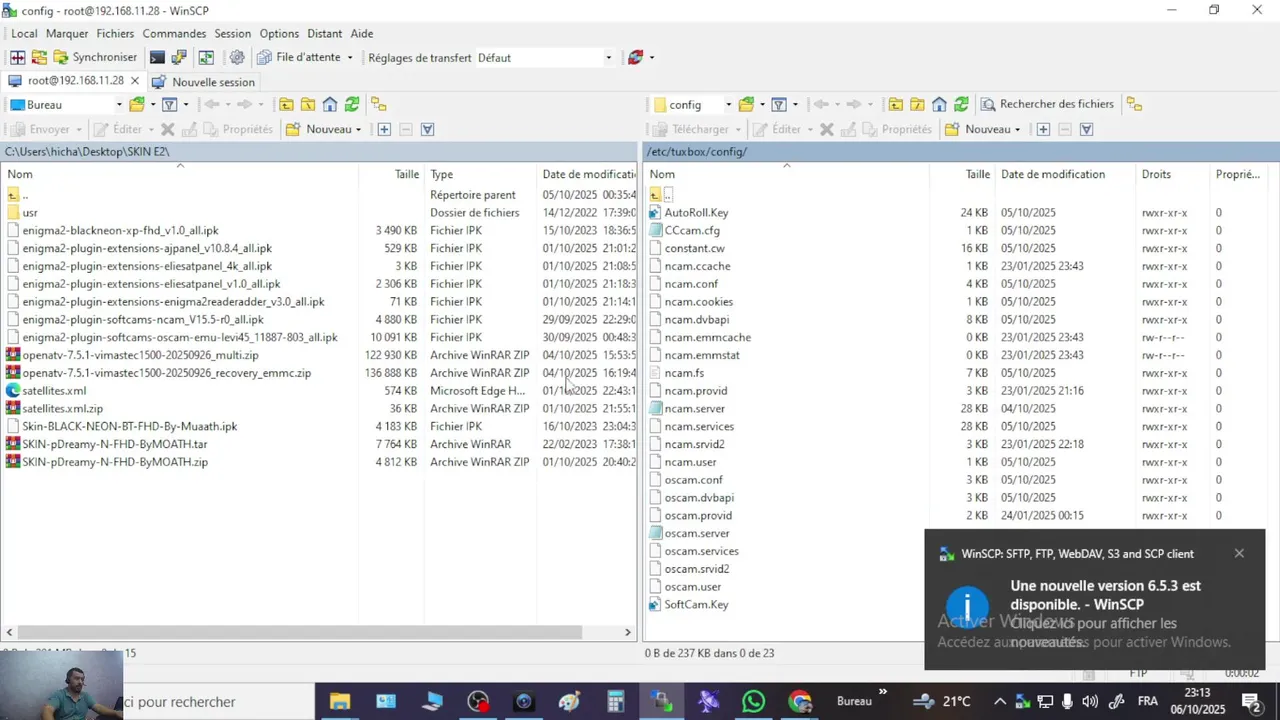
Task: Toggle remote directory tree icon
Action: [x=1134, y=104]
